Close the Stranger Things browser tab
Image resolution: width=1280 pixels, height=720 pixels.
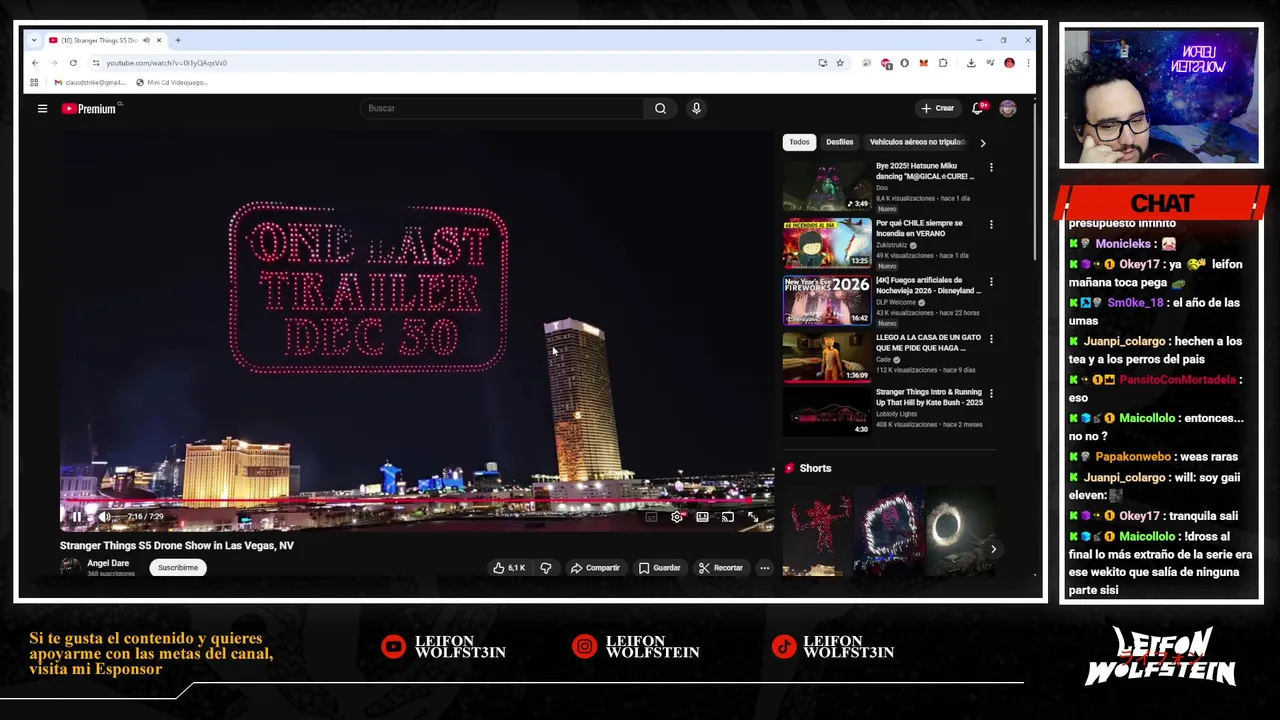[158, 40]
